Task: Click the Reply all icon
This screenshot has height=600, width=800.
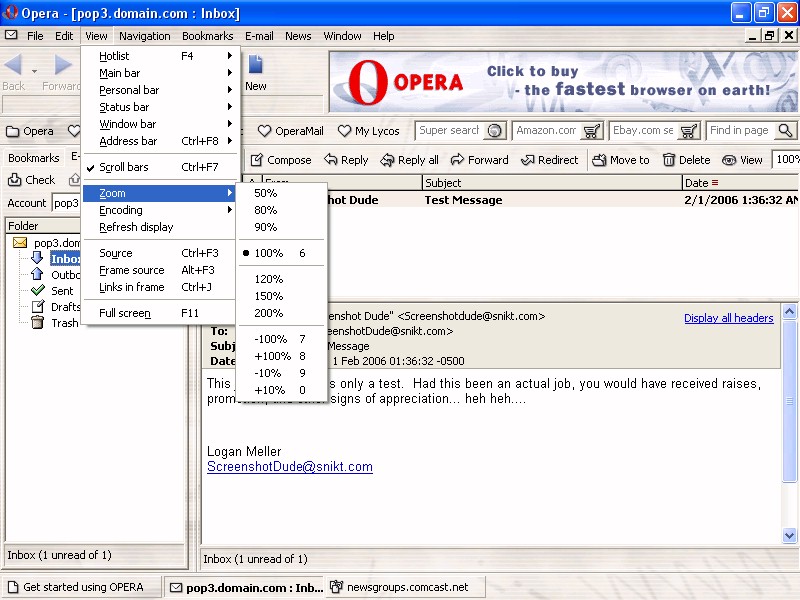Action: 386,160
